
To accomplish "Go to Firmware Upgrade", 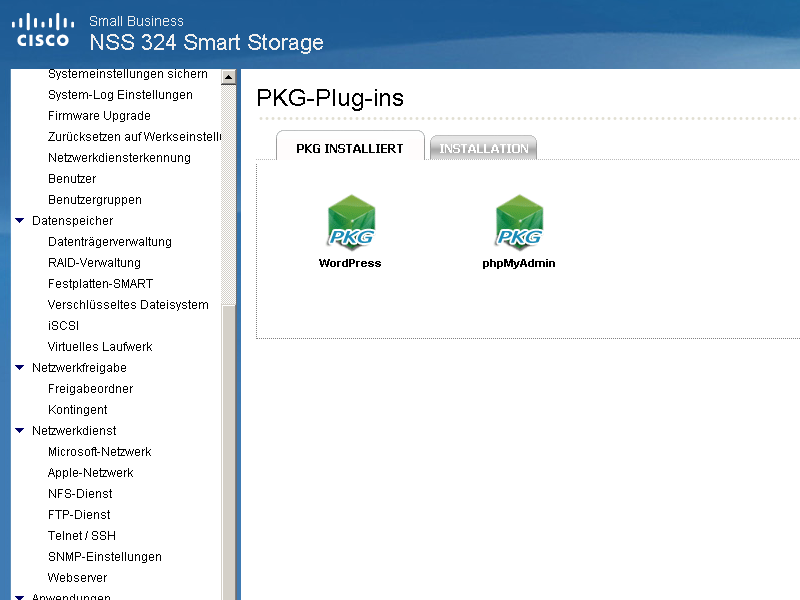I will (x=99, y=116).
